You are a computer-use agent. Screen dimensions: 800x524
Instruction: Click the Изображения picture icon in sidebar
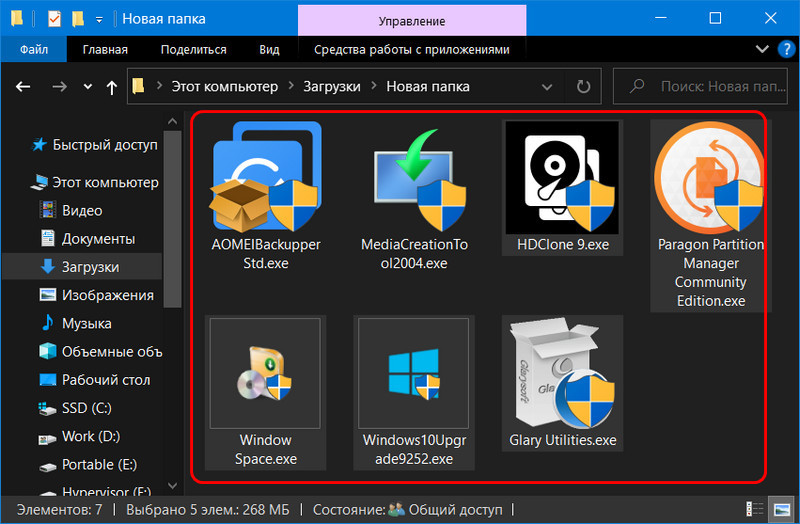pyautogui.click(x=47, y=294)
